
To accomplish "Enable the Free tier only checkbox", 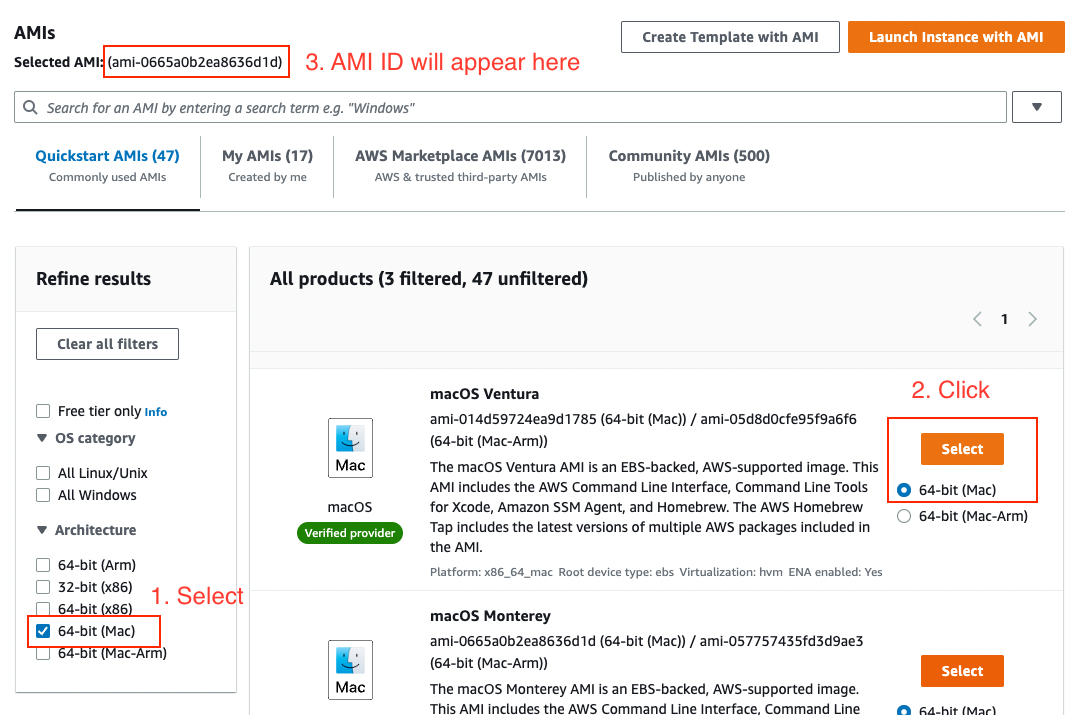I will (43, 411).
